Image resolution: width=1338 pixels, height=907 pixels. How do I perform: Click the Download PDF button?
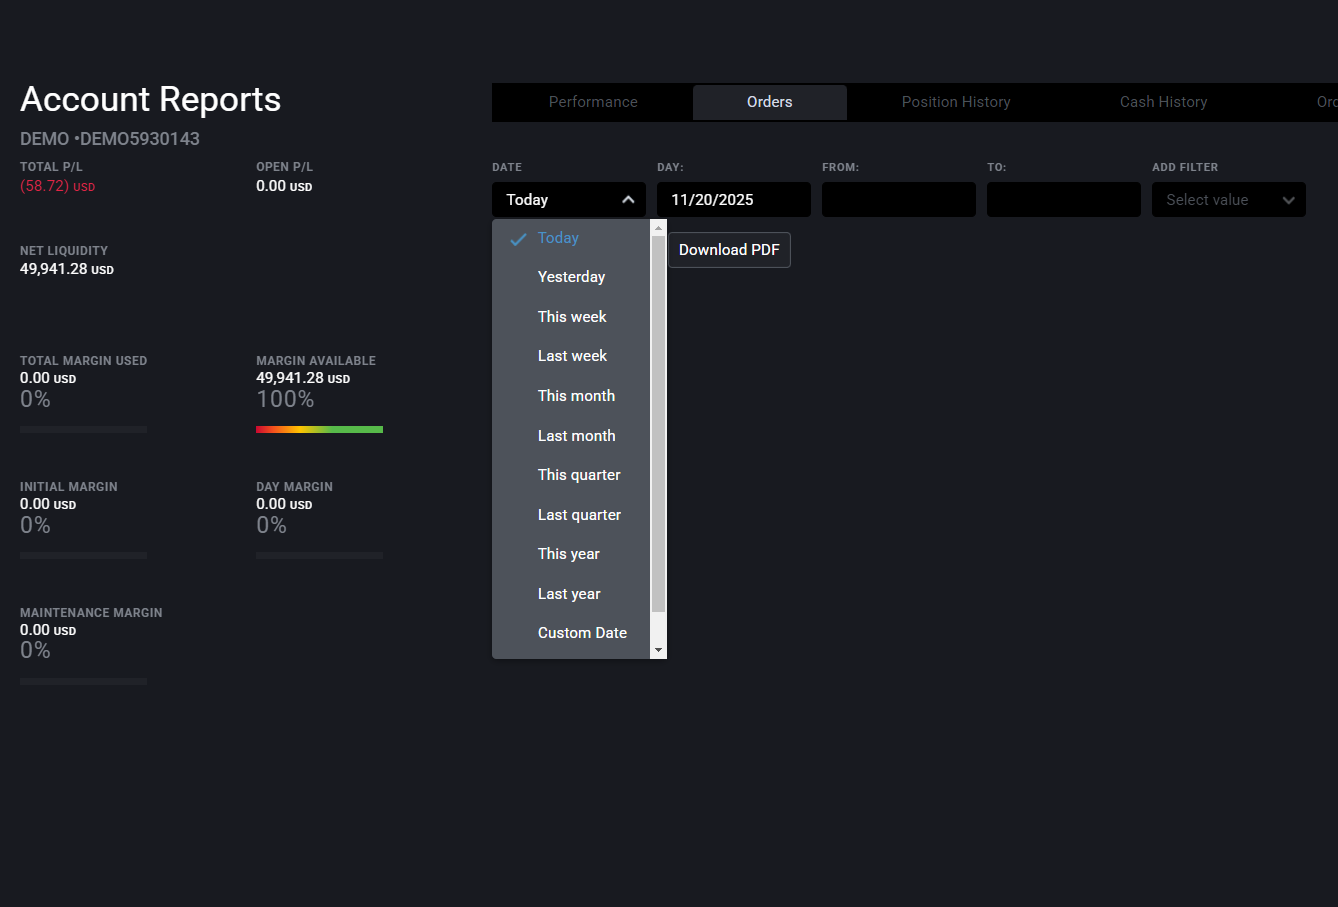pos(729,250)
